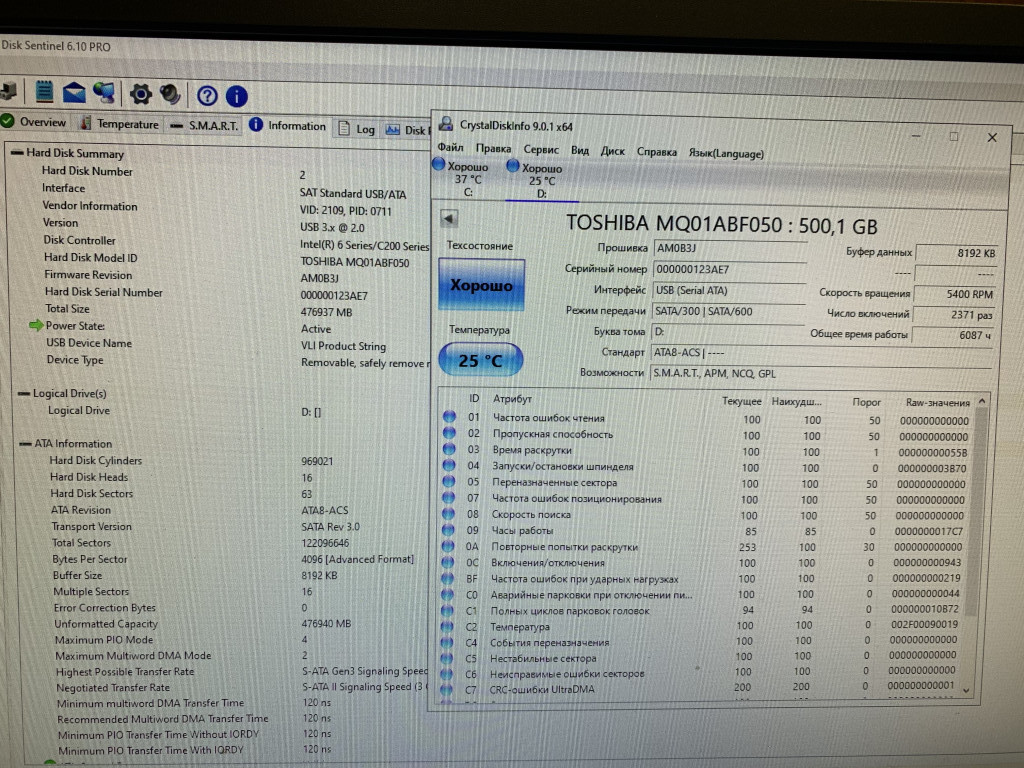Open the Сервис menu

click(x=541, y=150)
